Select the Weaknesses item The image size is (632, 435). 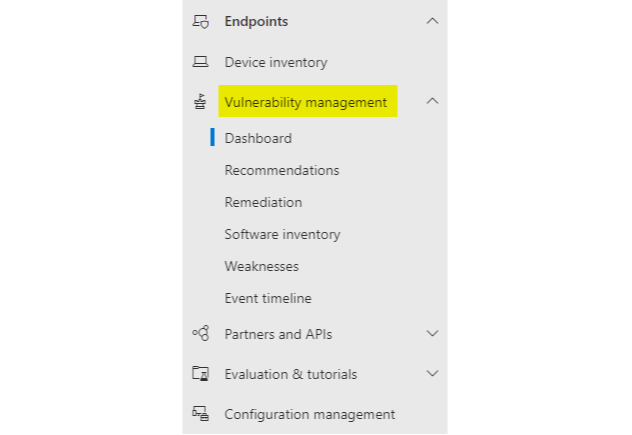click(262, 266)
